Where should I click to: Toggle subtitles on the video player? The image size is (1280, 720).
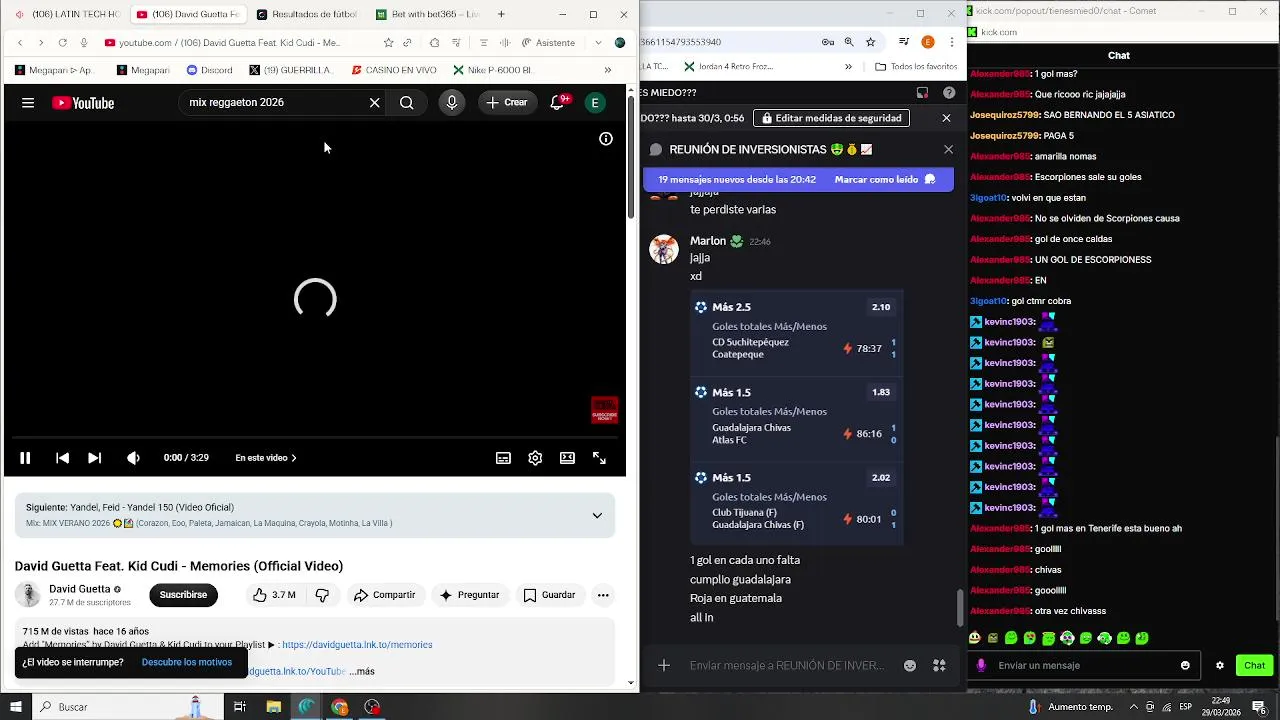(504, 458)
